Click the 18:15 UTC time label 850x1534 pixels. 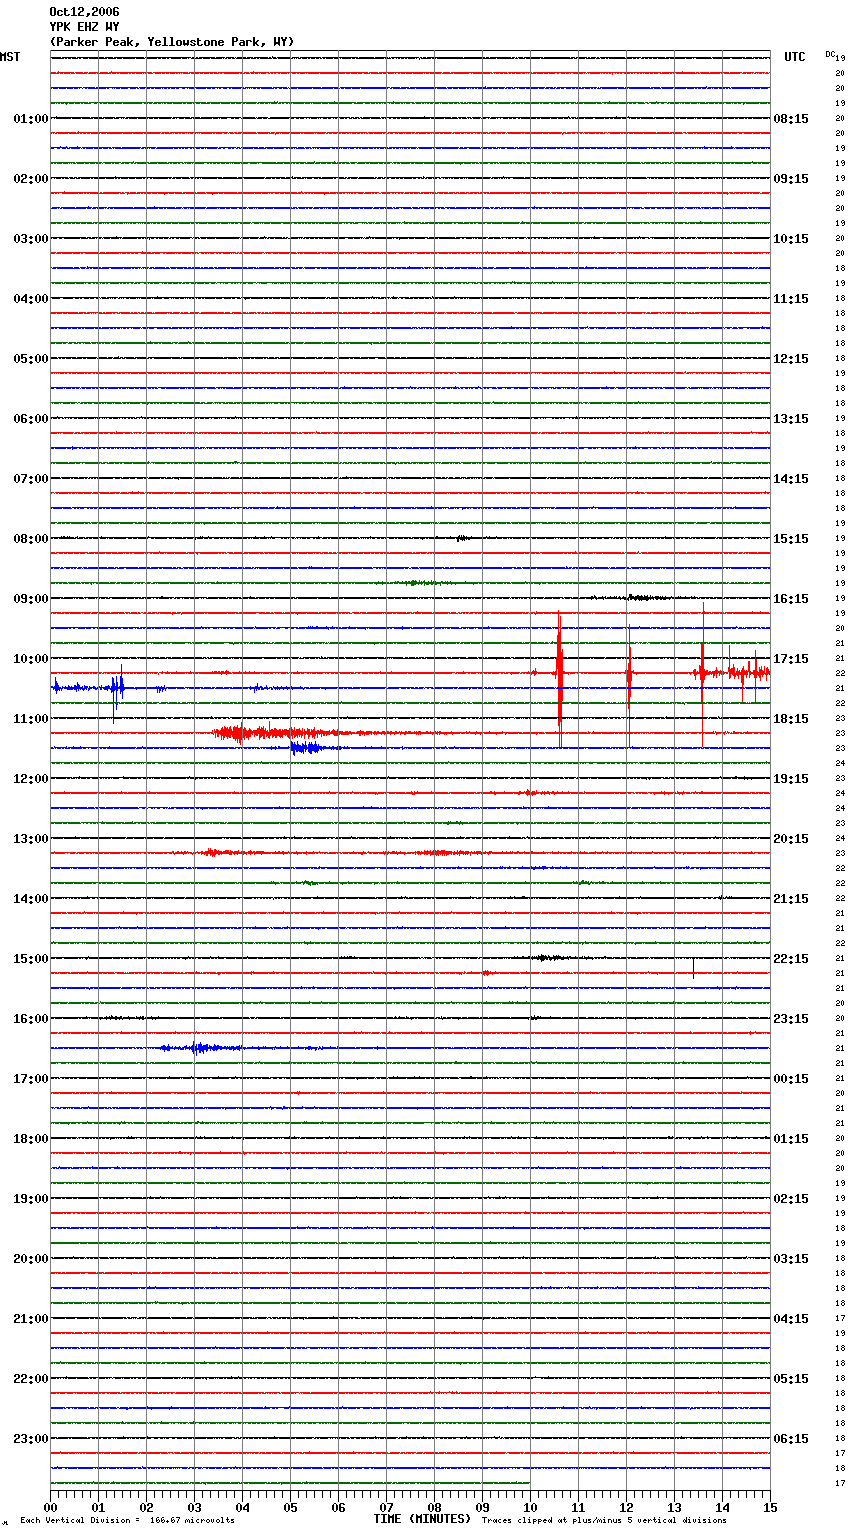[791, 719]
